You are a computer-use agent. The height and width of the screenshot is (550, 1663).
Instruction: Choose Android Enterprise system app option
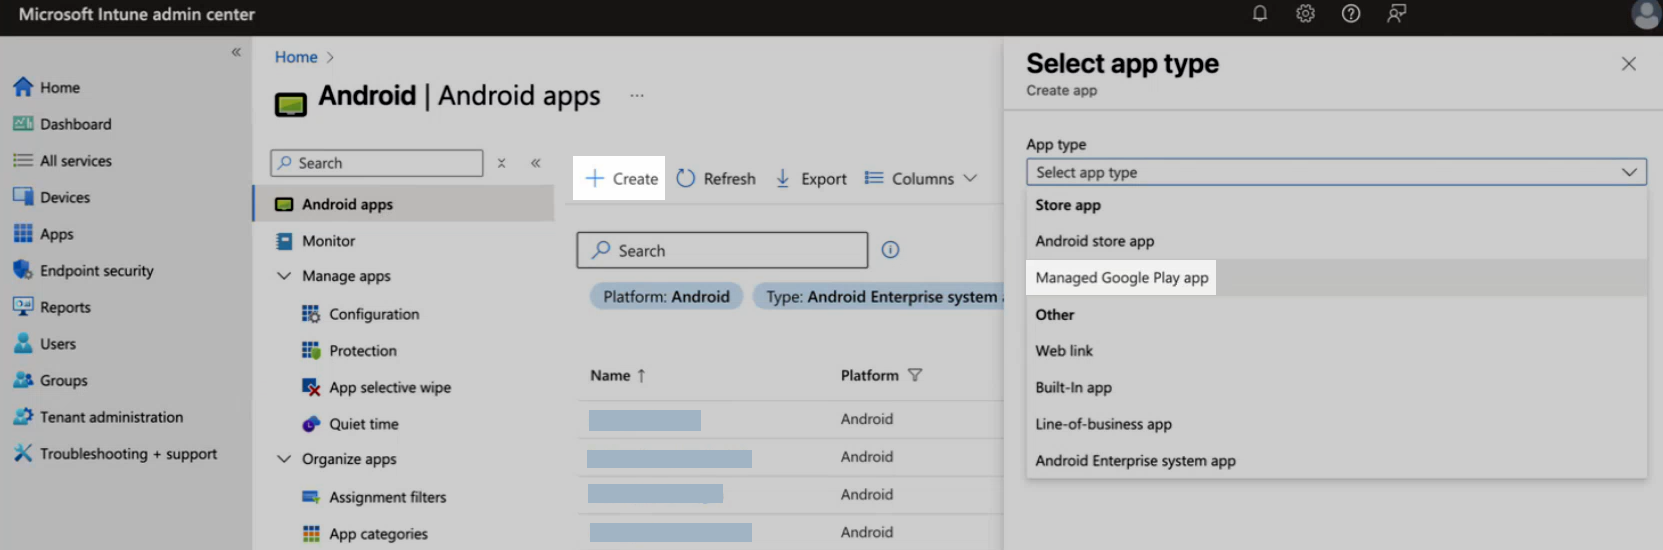1135,461
